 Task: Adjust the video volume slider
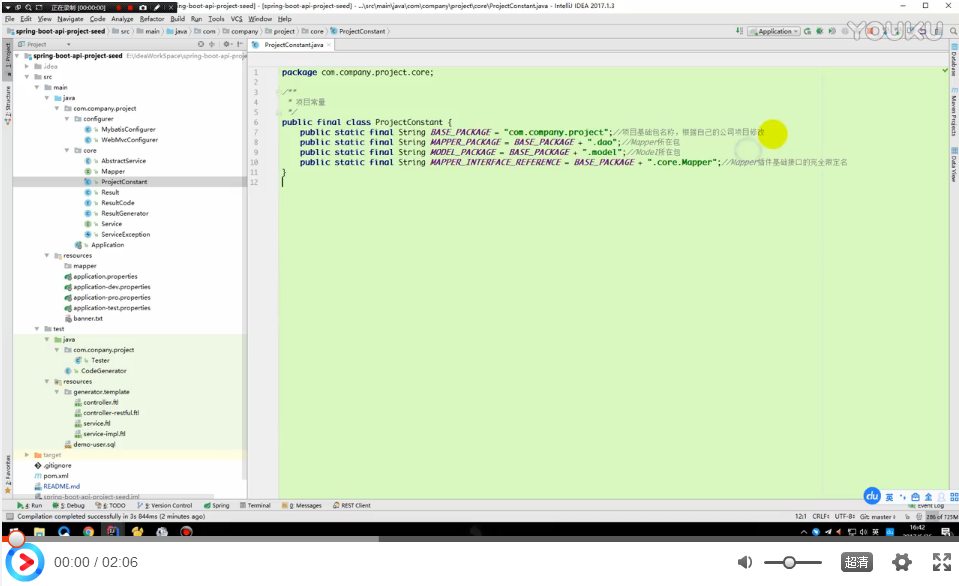789,562
